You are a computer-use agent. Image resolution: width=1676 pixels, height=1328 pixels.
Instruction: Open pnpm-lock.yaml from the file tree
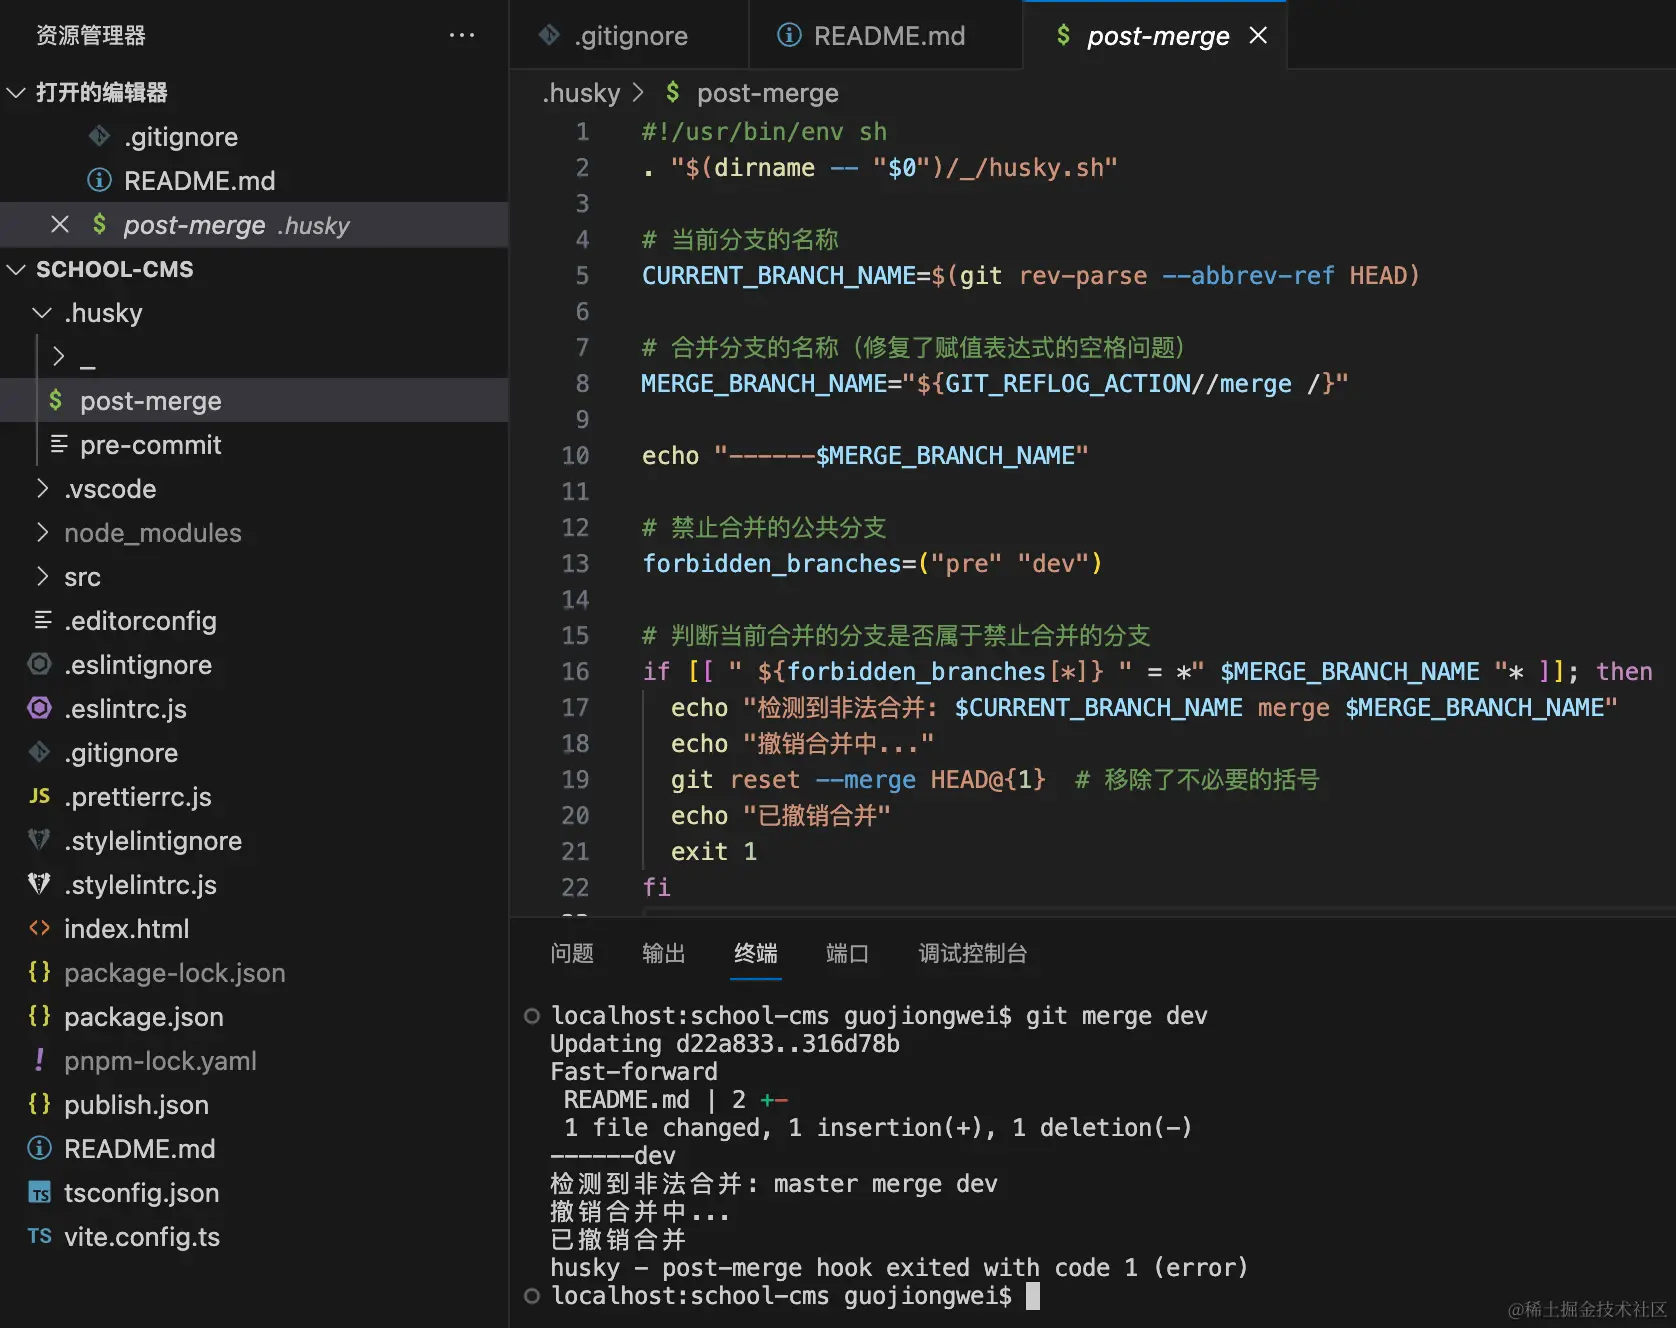[x=254, y=1060]
